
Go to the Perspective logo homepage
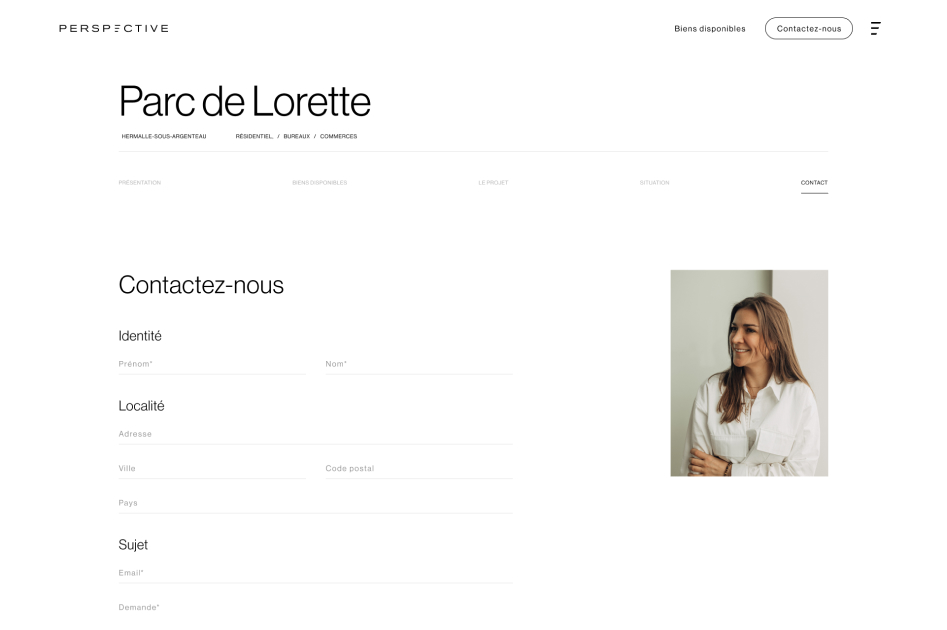(x=114, y=28)
